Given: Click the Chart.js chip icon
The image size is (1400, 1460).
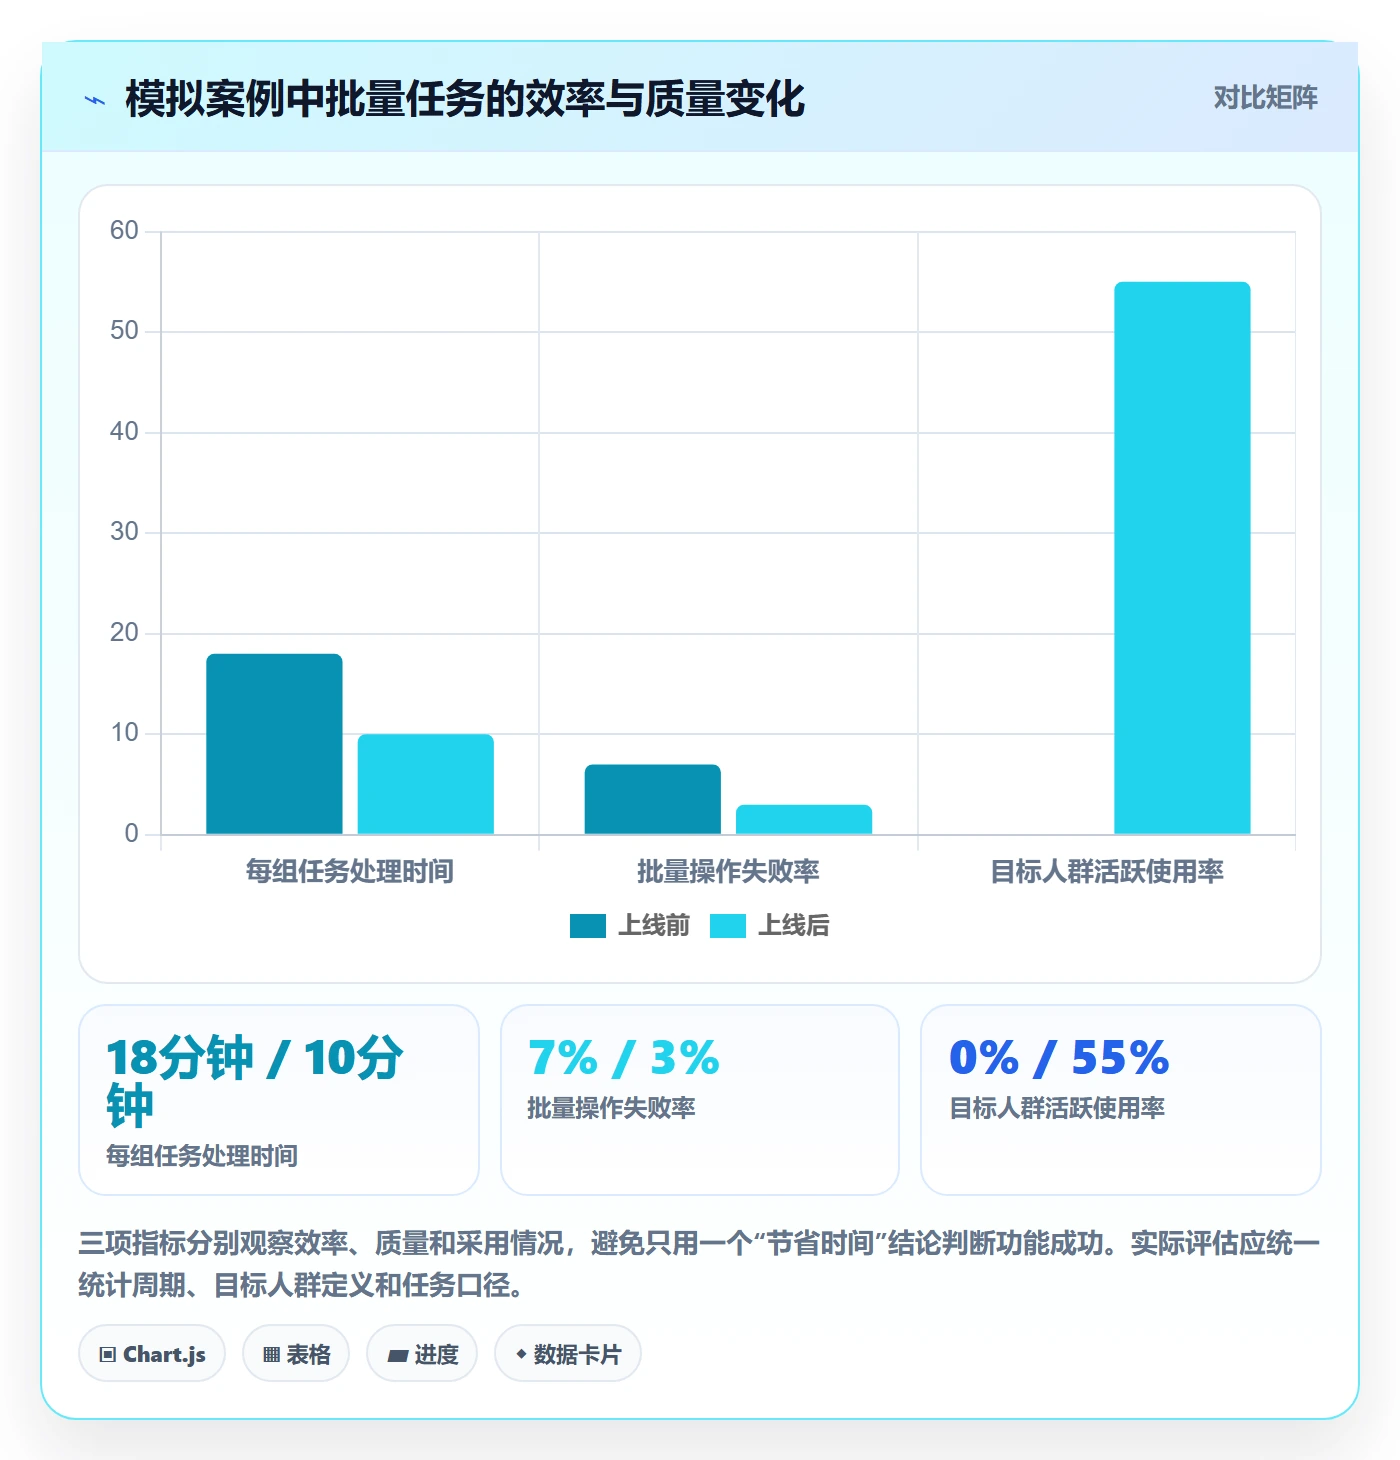Looking at the screenshot, I should click(x=108, y=1355).
